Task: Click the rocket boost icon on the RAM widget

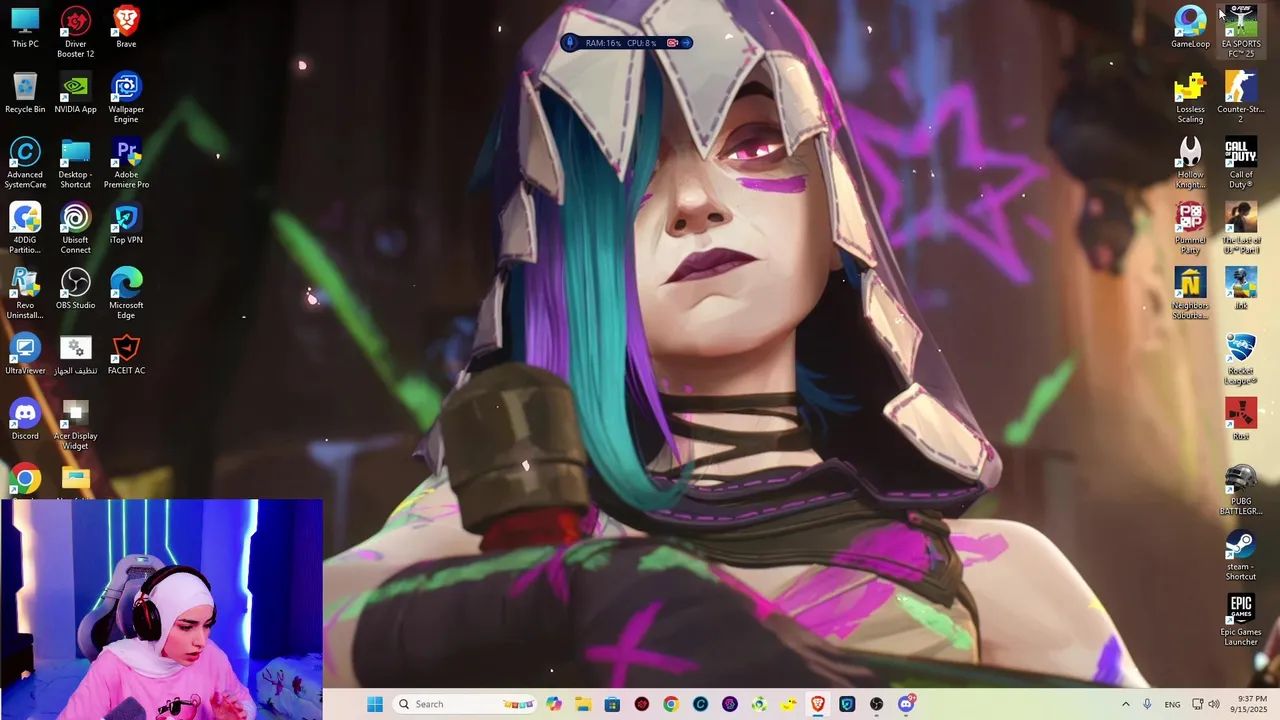Action: pos(571,43)
